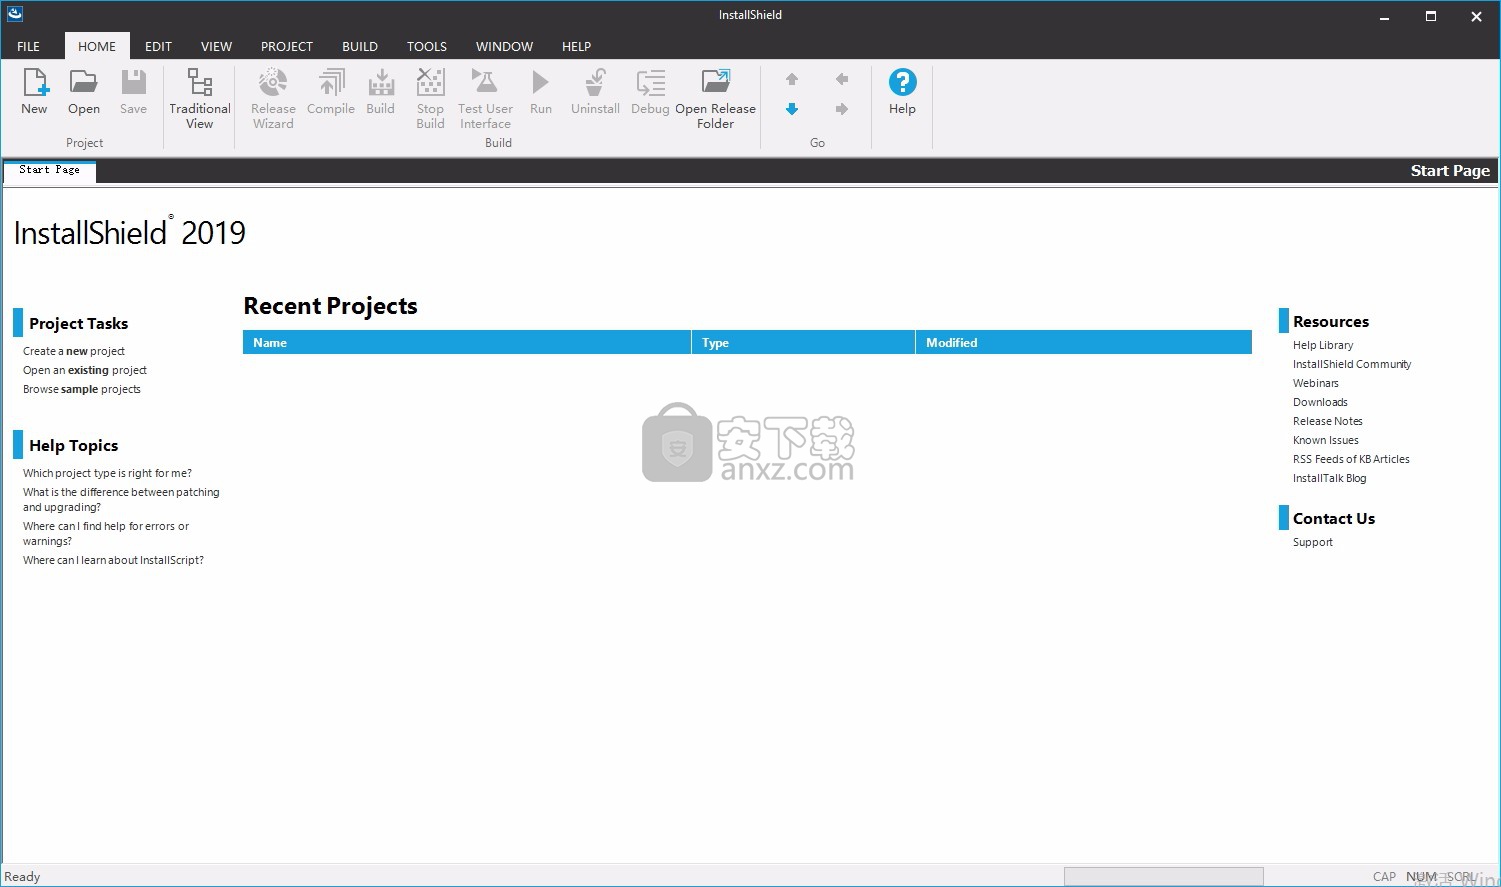The image size is (1501, 887).
Task: Select the HOME ribbon tab
Action: [x=97, y=46]
